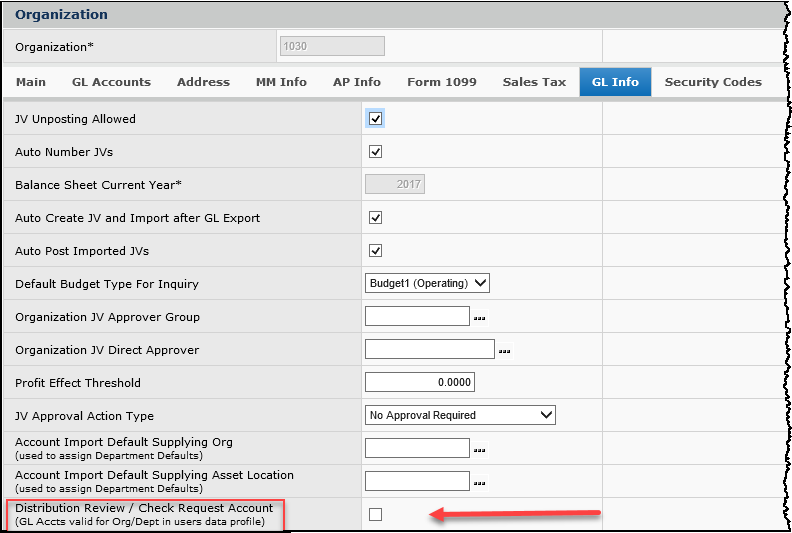Viewport: 792px width, 533px height.
Task: Toggle Auto Create JV and Import checkbox
Action: click(x=376, y=218)
